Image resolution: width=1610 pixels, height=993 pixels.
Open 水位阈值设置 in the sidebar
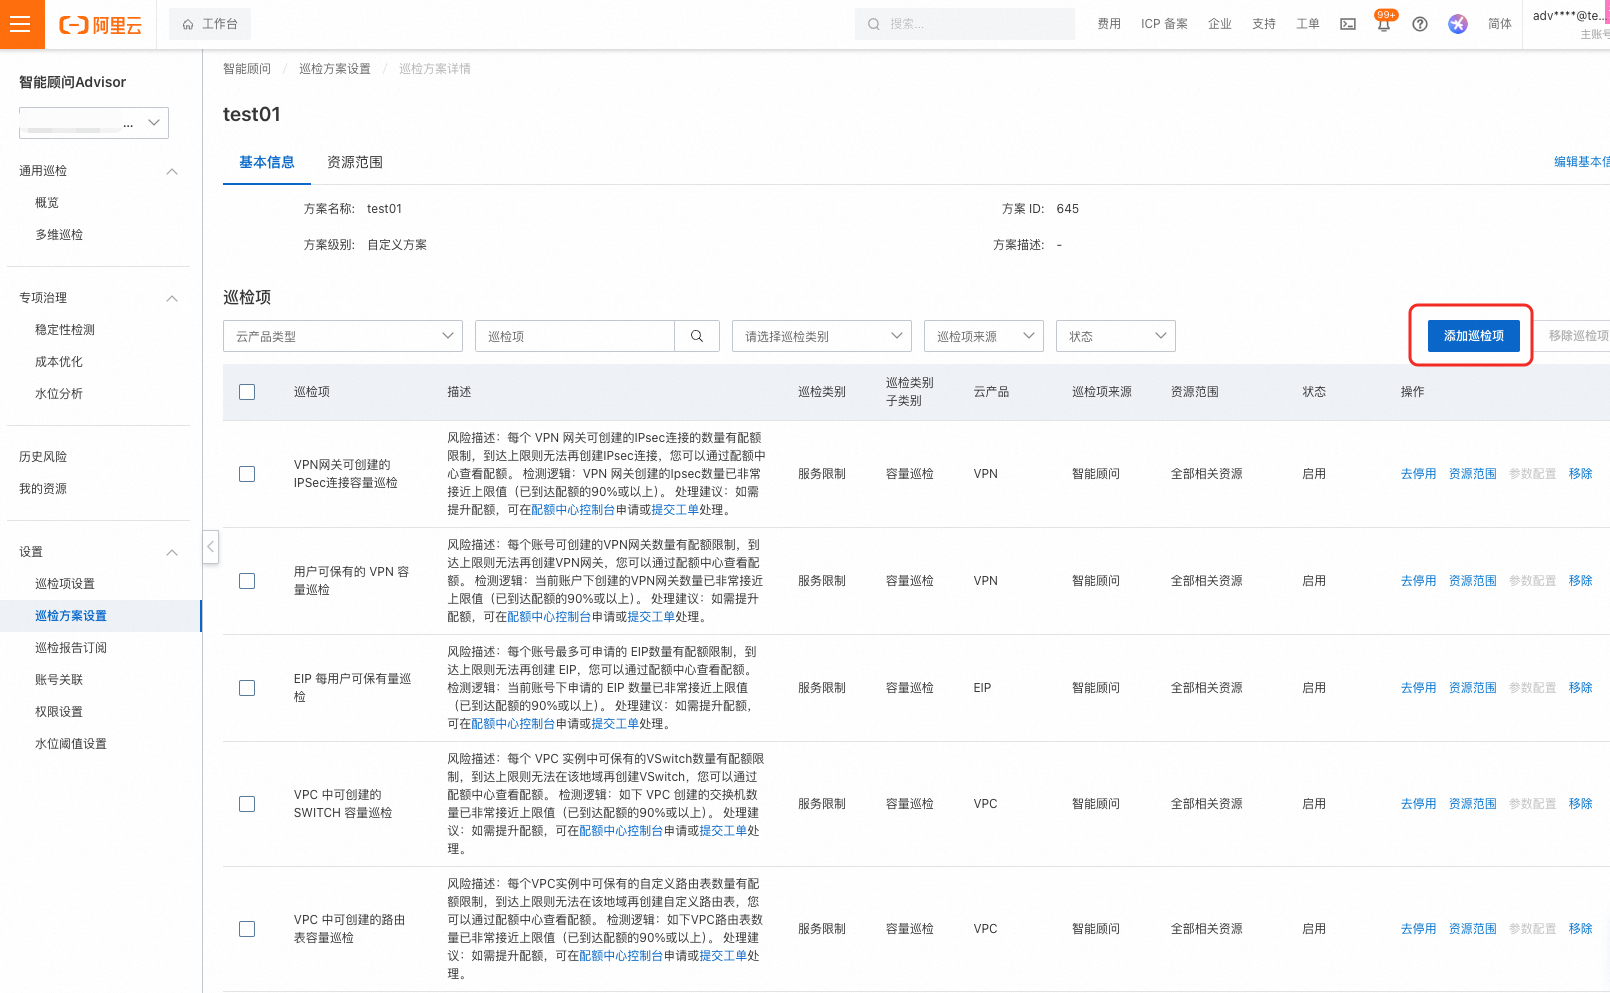coord(71,744)
